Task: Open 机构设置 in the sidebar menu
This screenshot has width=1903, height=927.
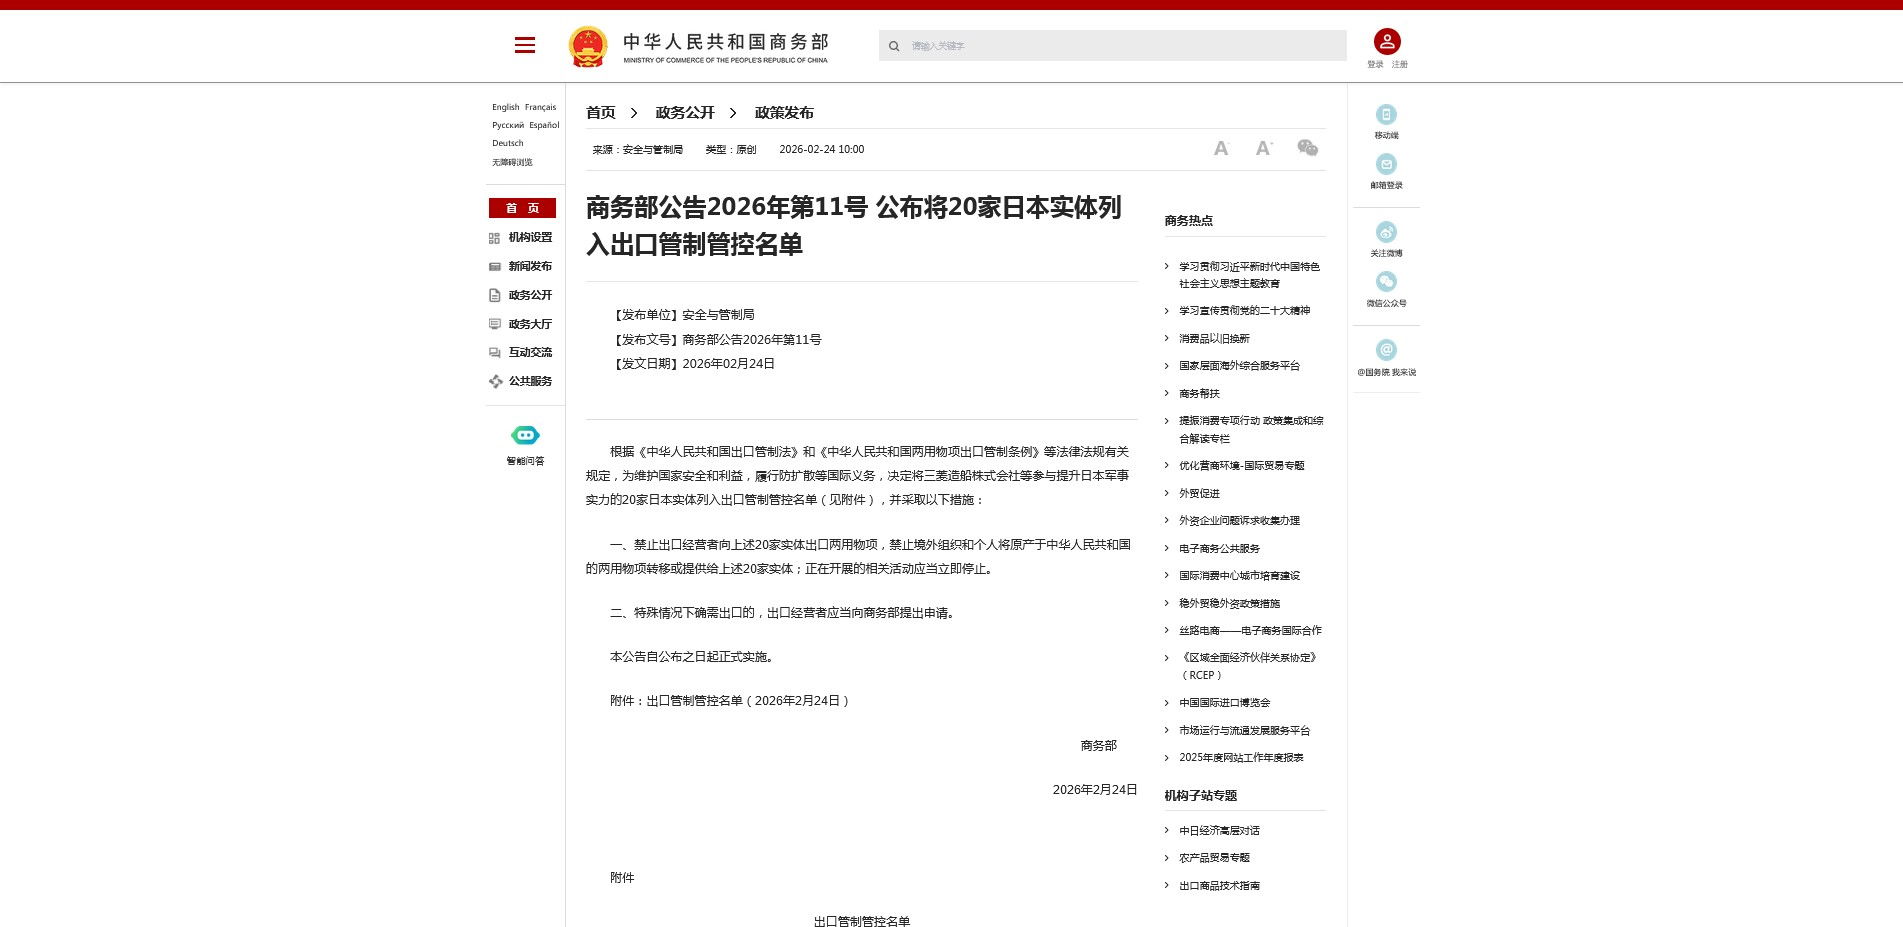Action: 529,238
